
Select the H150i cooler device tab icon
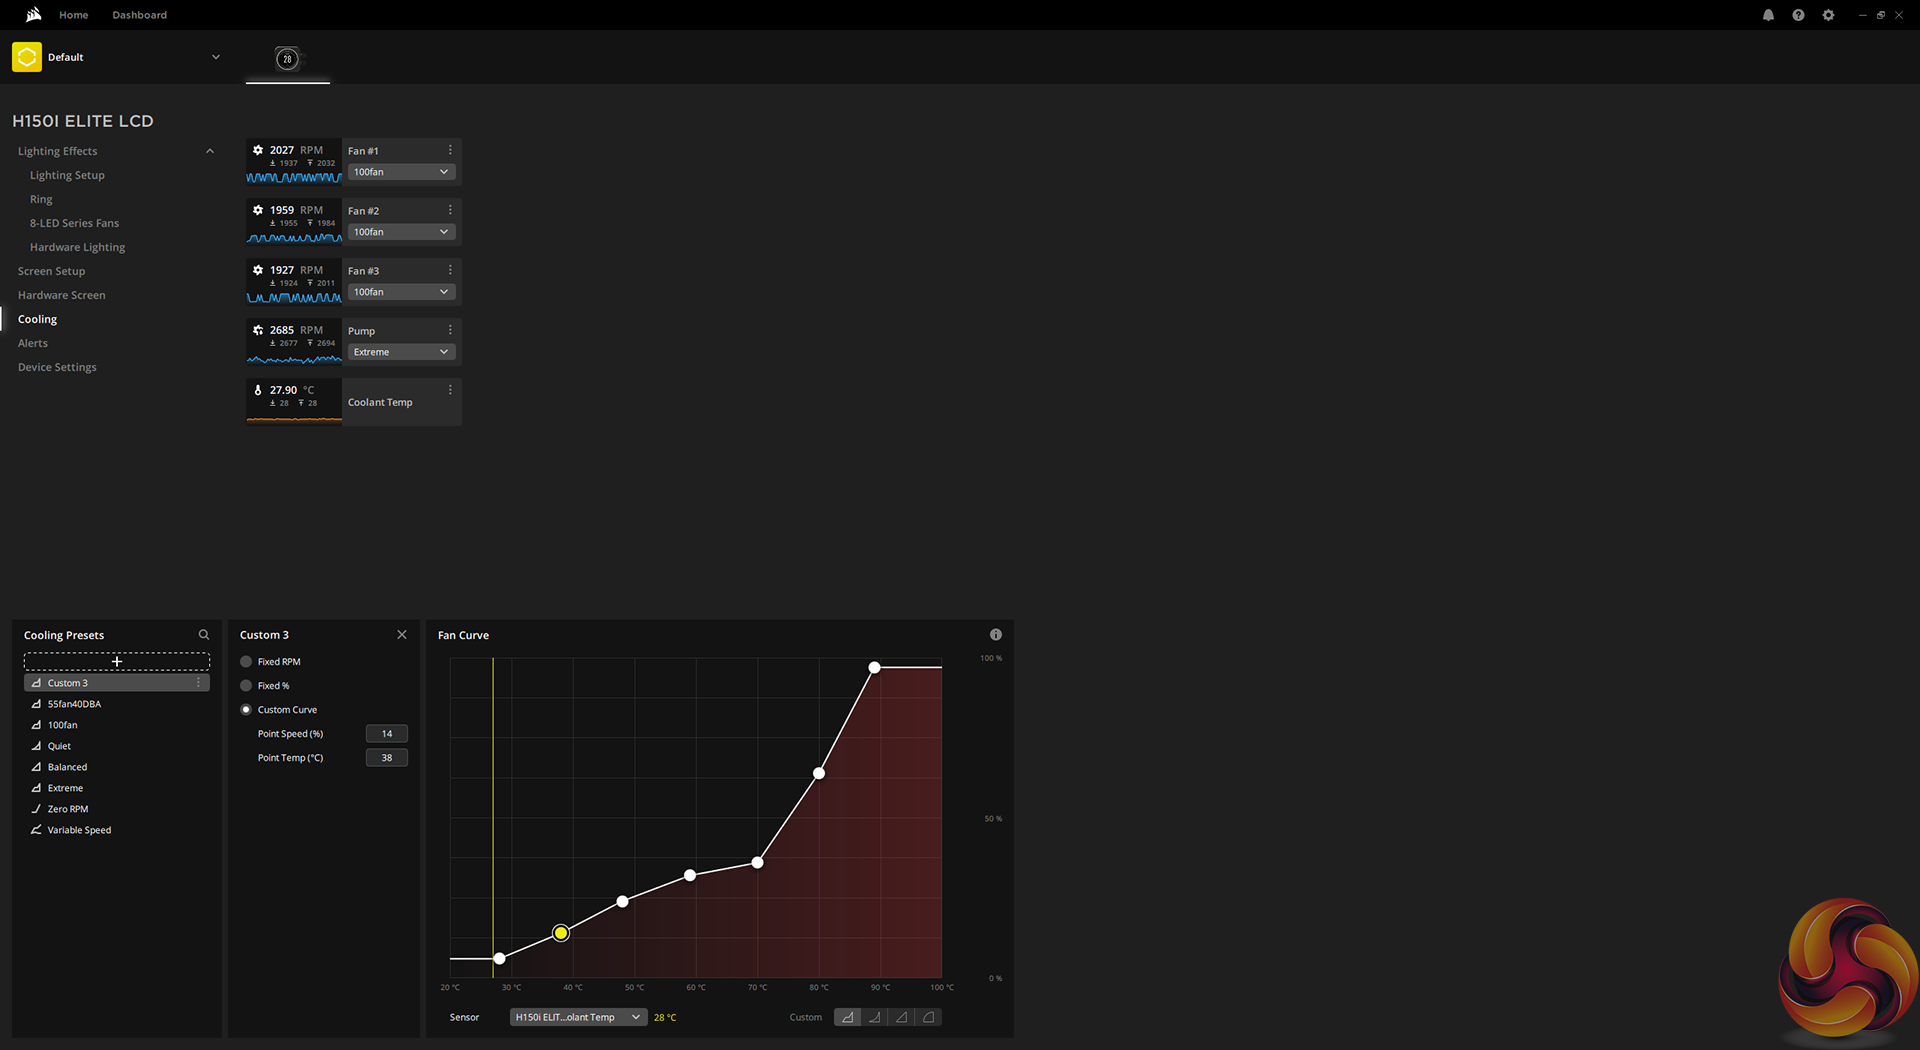pyautogui.click(x=287, y=59)
